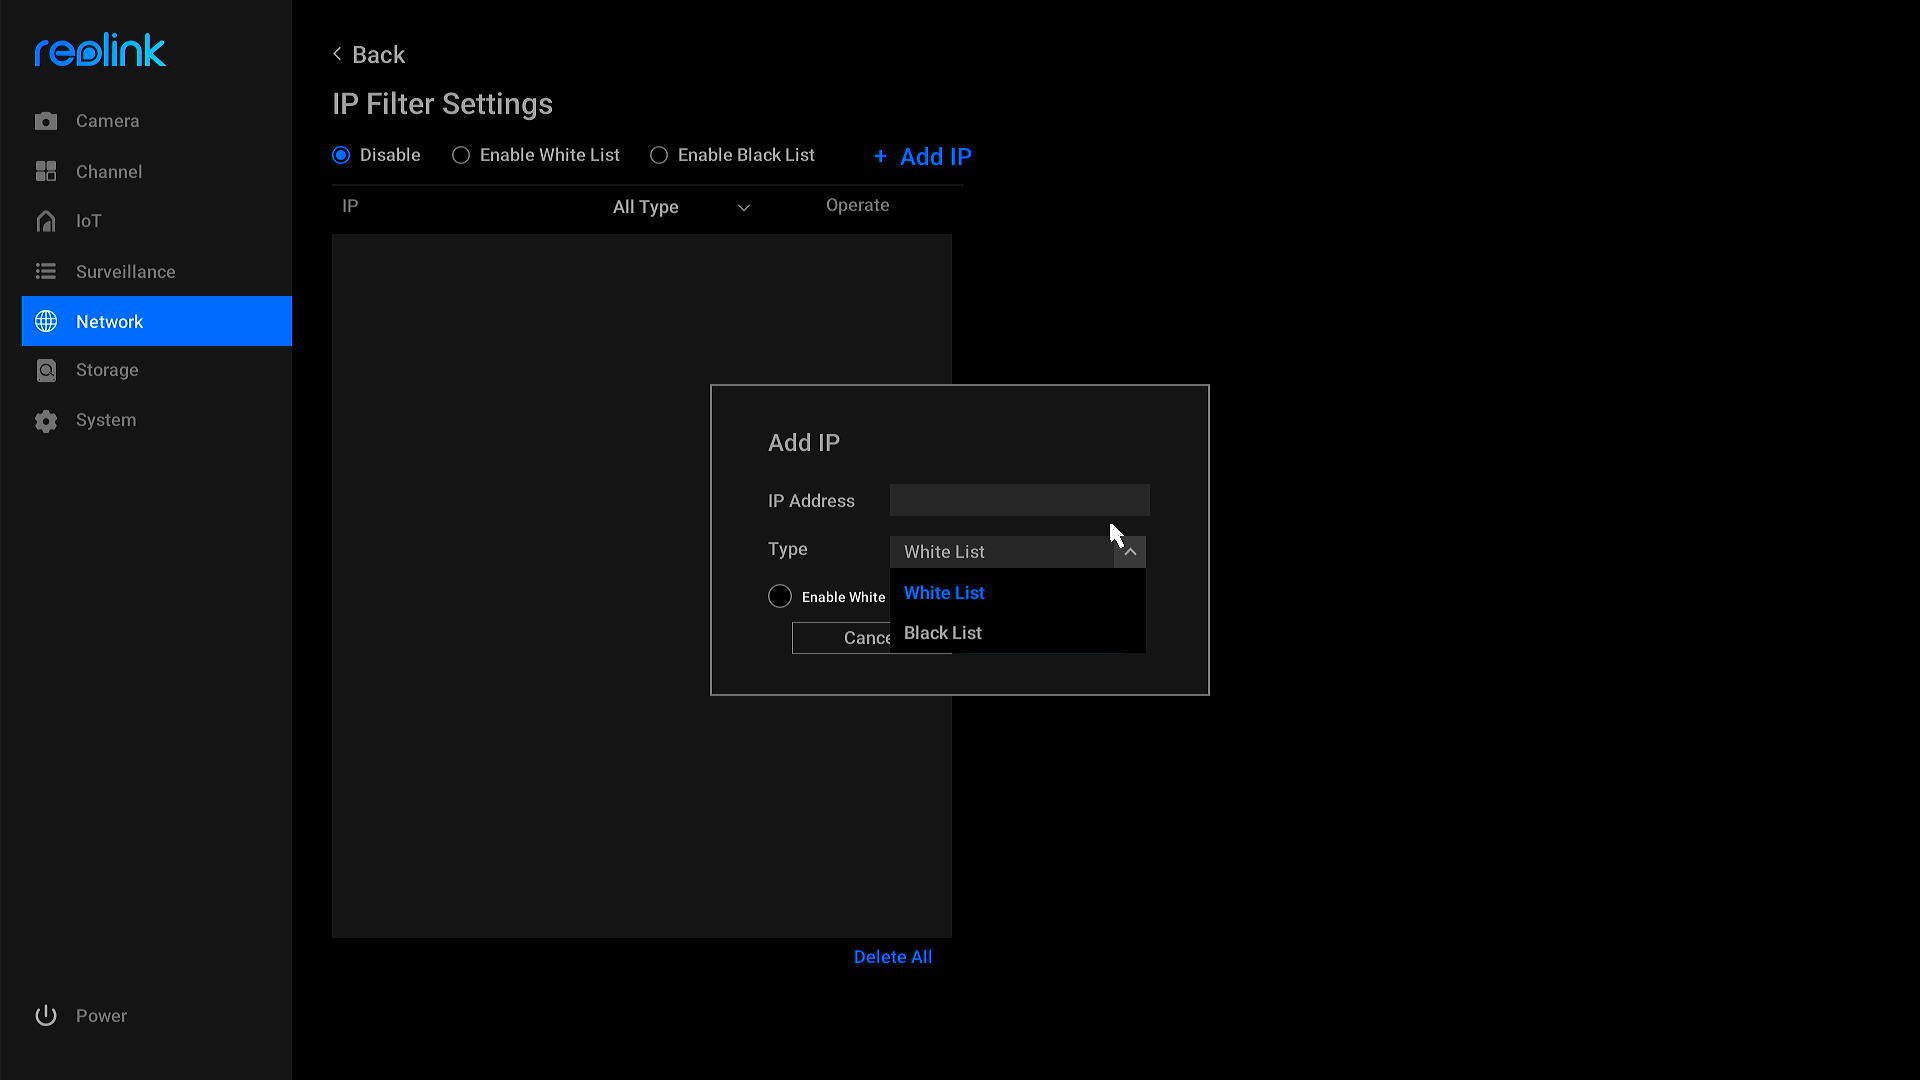Select the Disable radio button
The image size is (1920, 1080).
(340, 154)
